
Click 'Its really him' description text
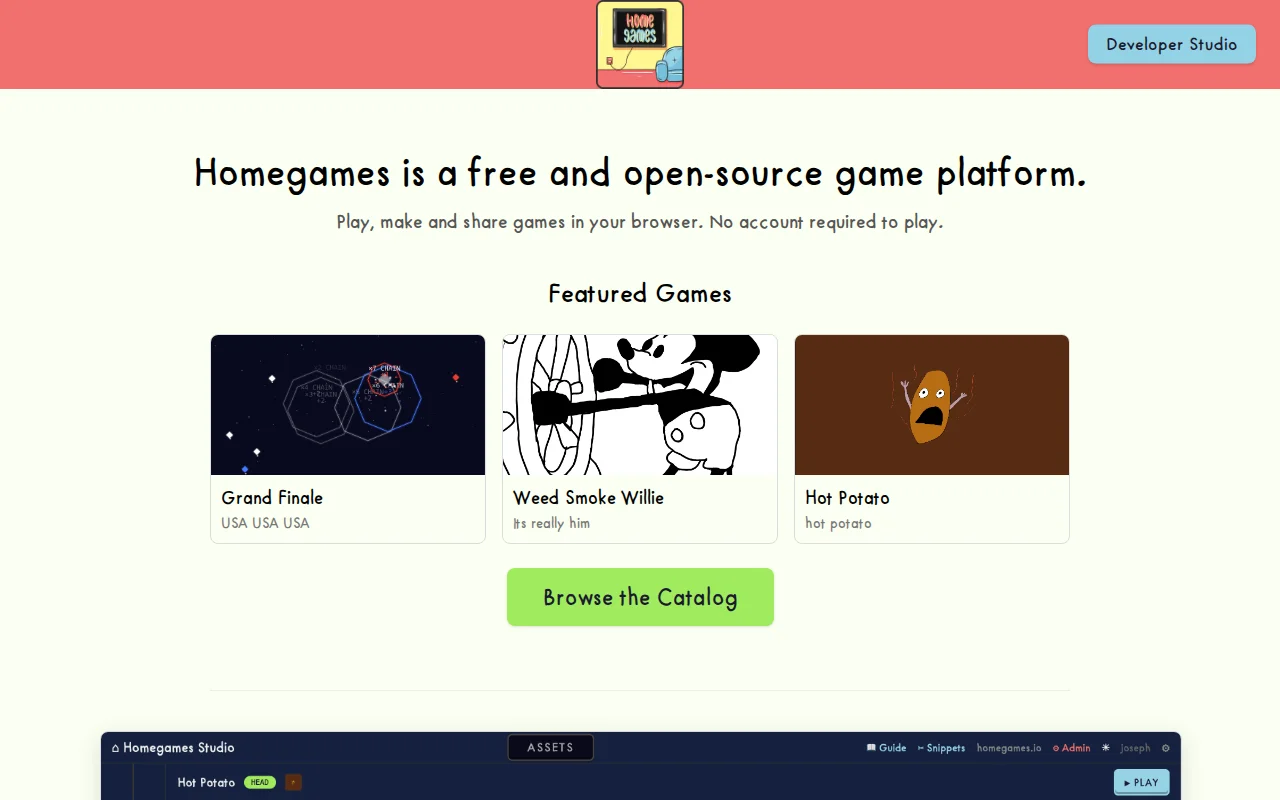pyautogui.click(x=551, y=523)
